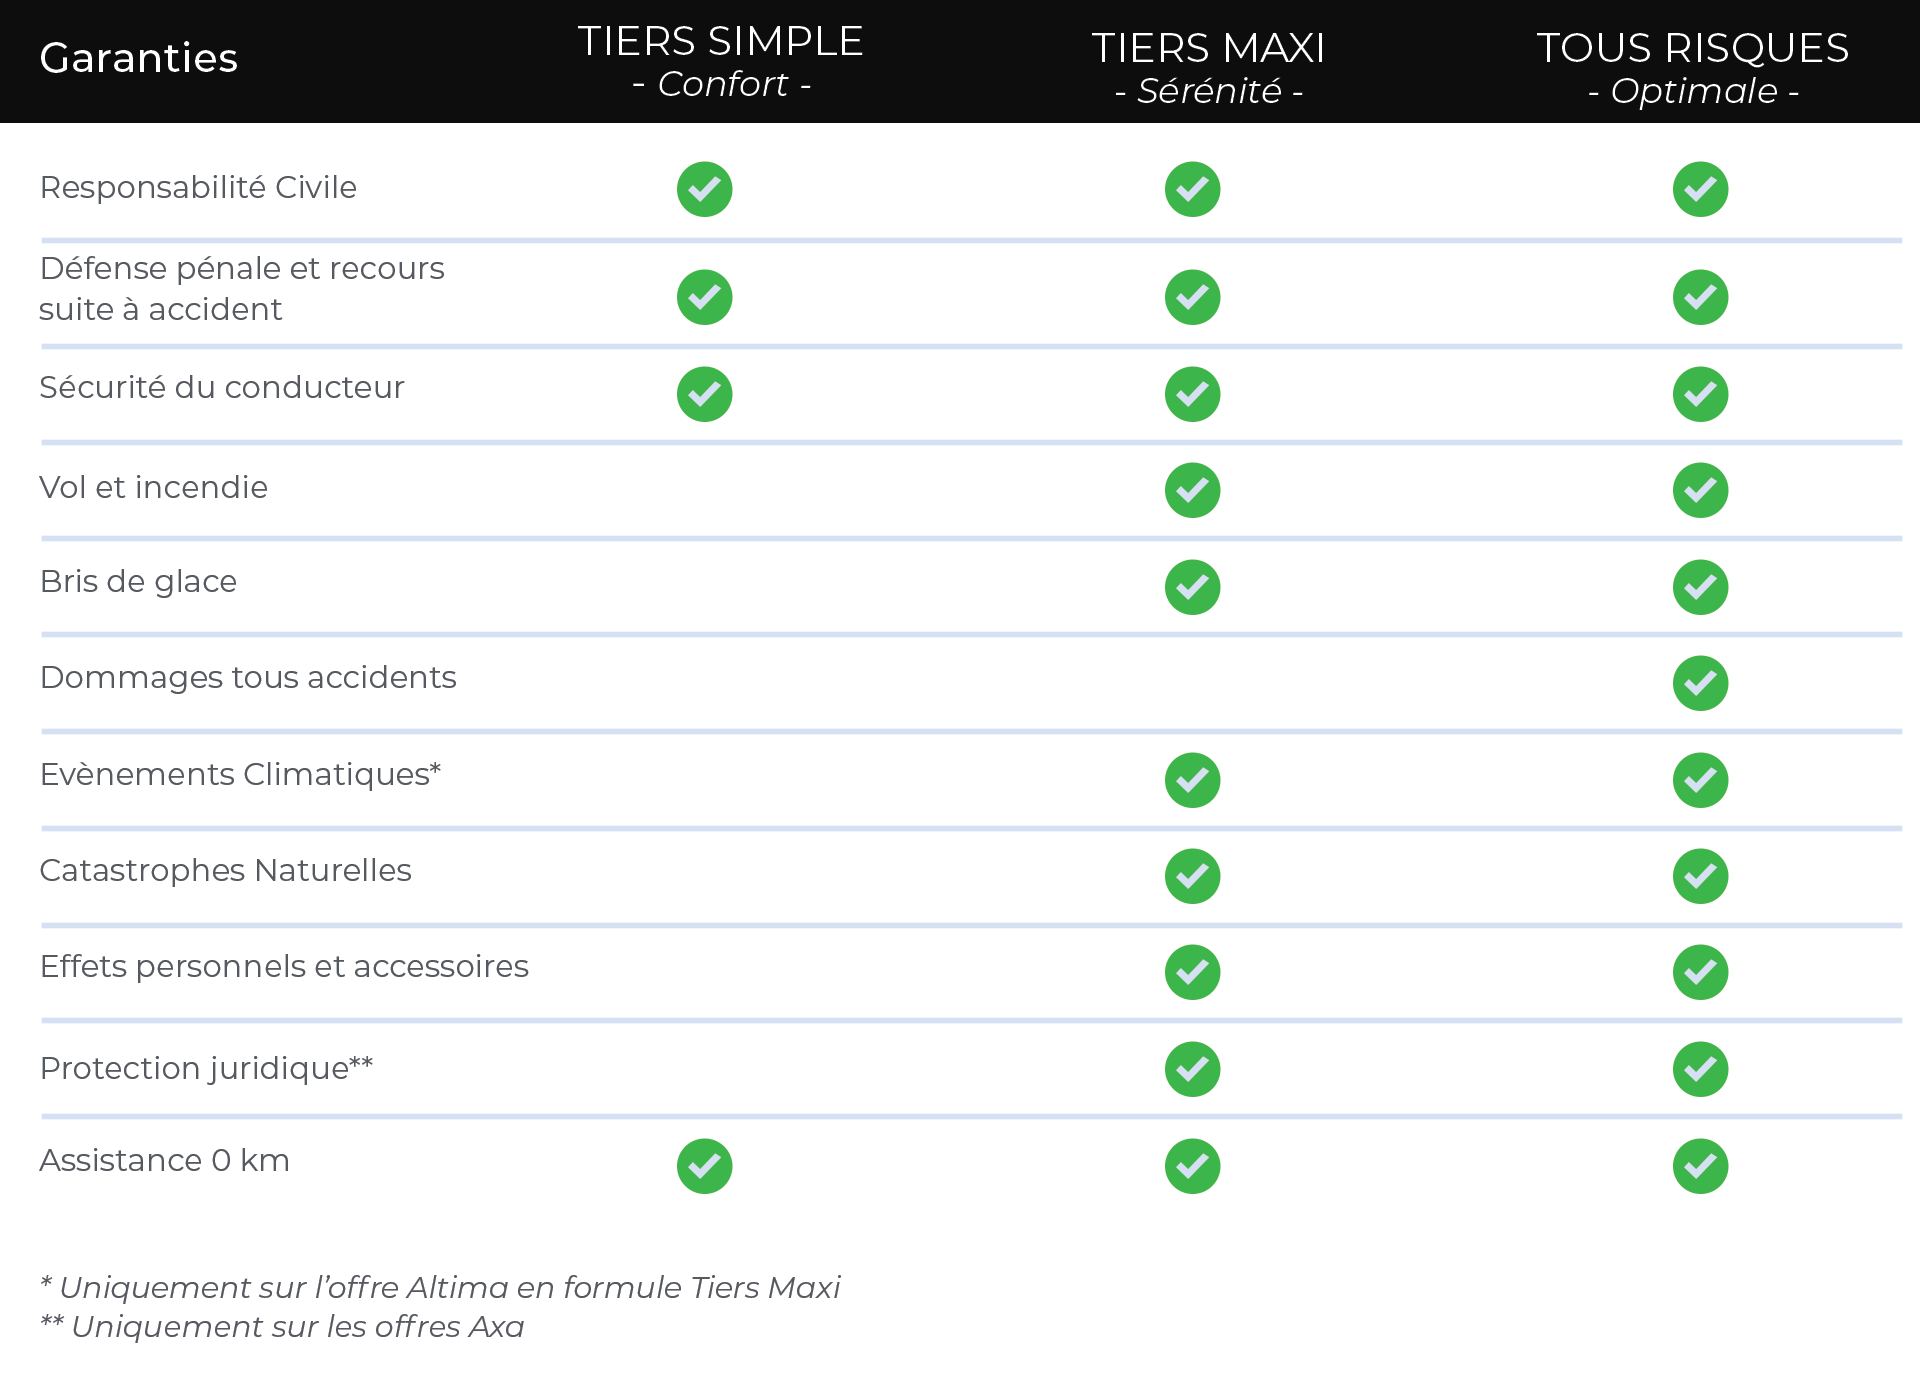Click Dommages tous accidents checkmark under Tous Risques
Viewport: 1920px width, 1400px height.
(1700, 683)
